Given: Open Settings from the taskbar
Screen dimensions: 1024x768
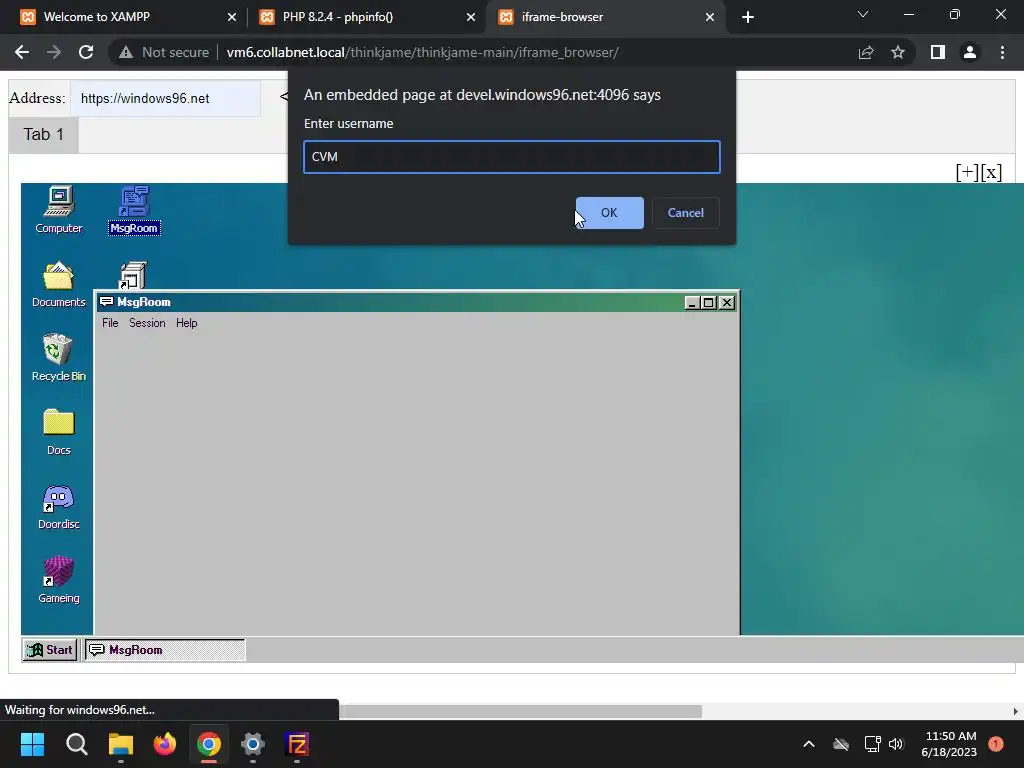Looking at the screenshot, I should tap(253, 744).
